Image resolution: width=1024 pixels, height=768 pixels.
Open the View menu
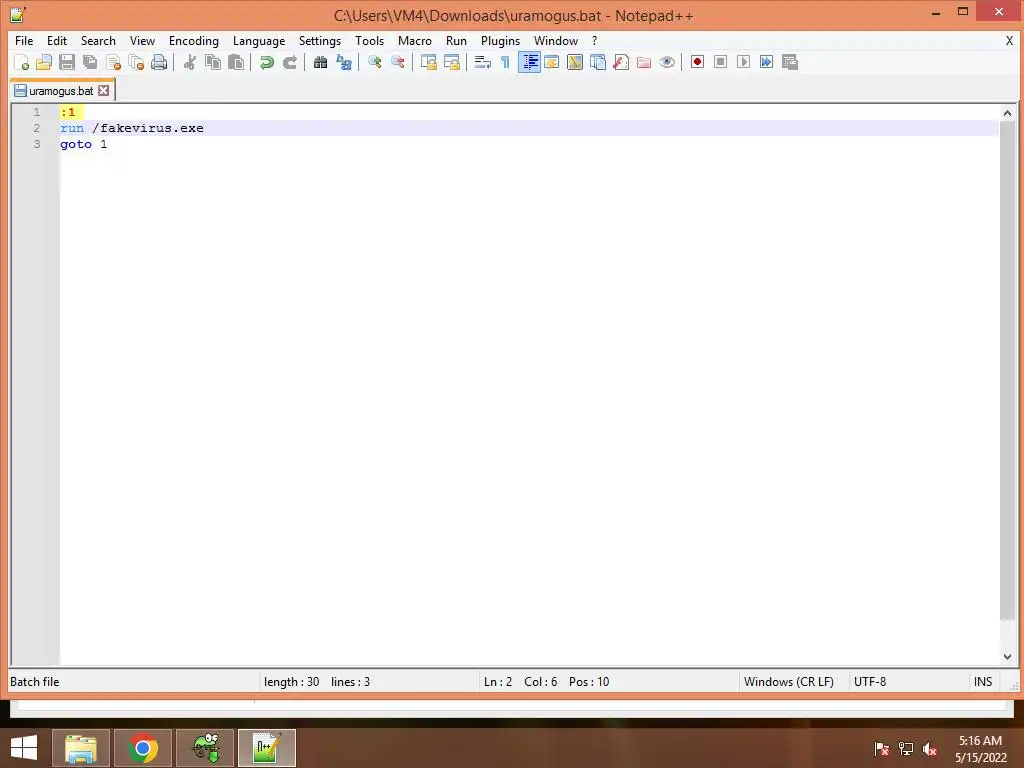142,40
